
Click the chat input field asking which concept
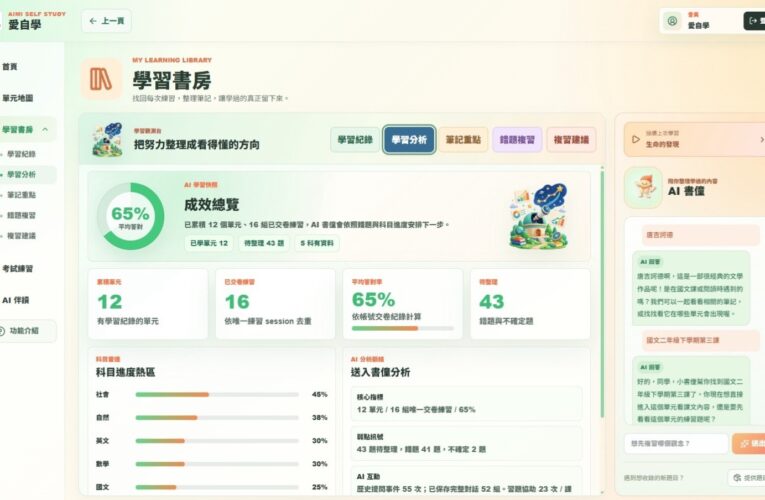[x=676, y=443]
